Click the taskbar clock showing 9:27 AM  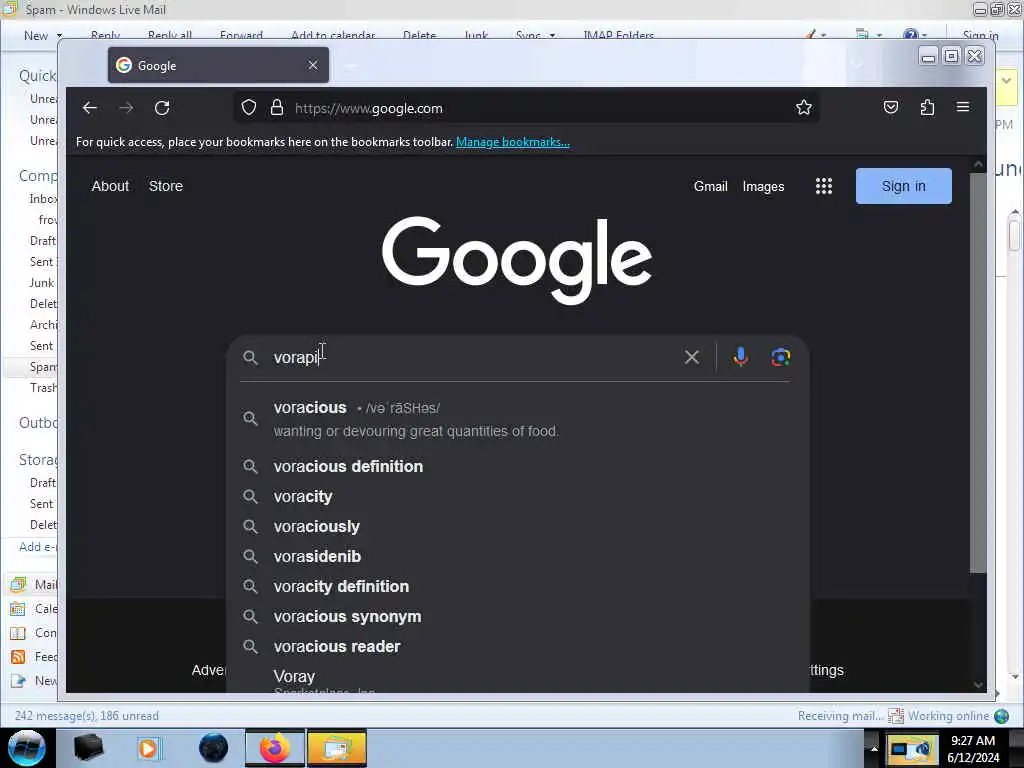coord(973,749)
